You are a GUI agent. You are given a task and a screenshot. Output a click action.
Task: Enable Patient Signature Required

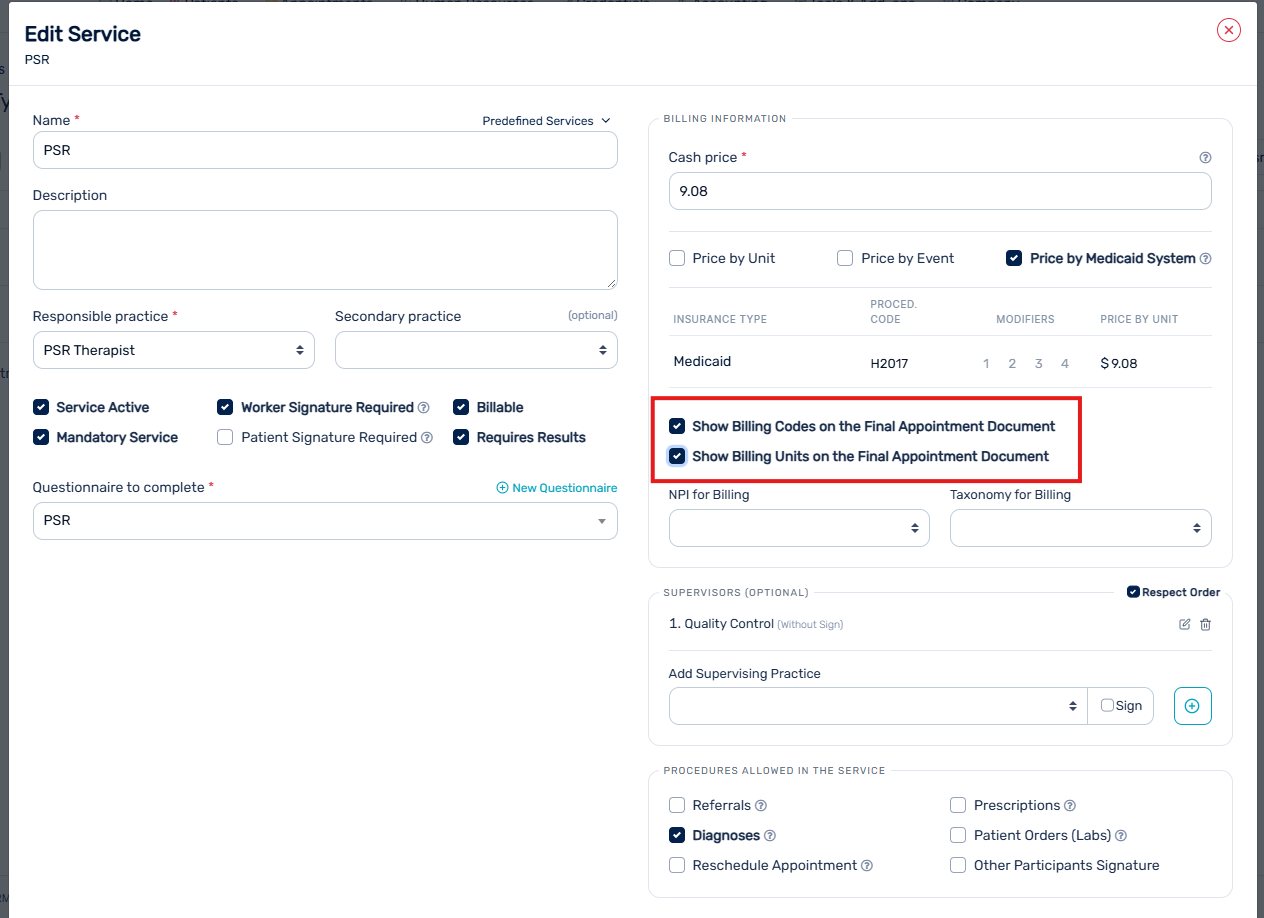(225, 437)
